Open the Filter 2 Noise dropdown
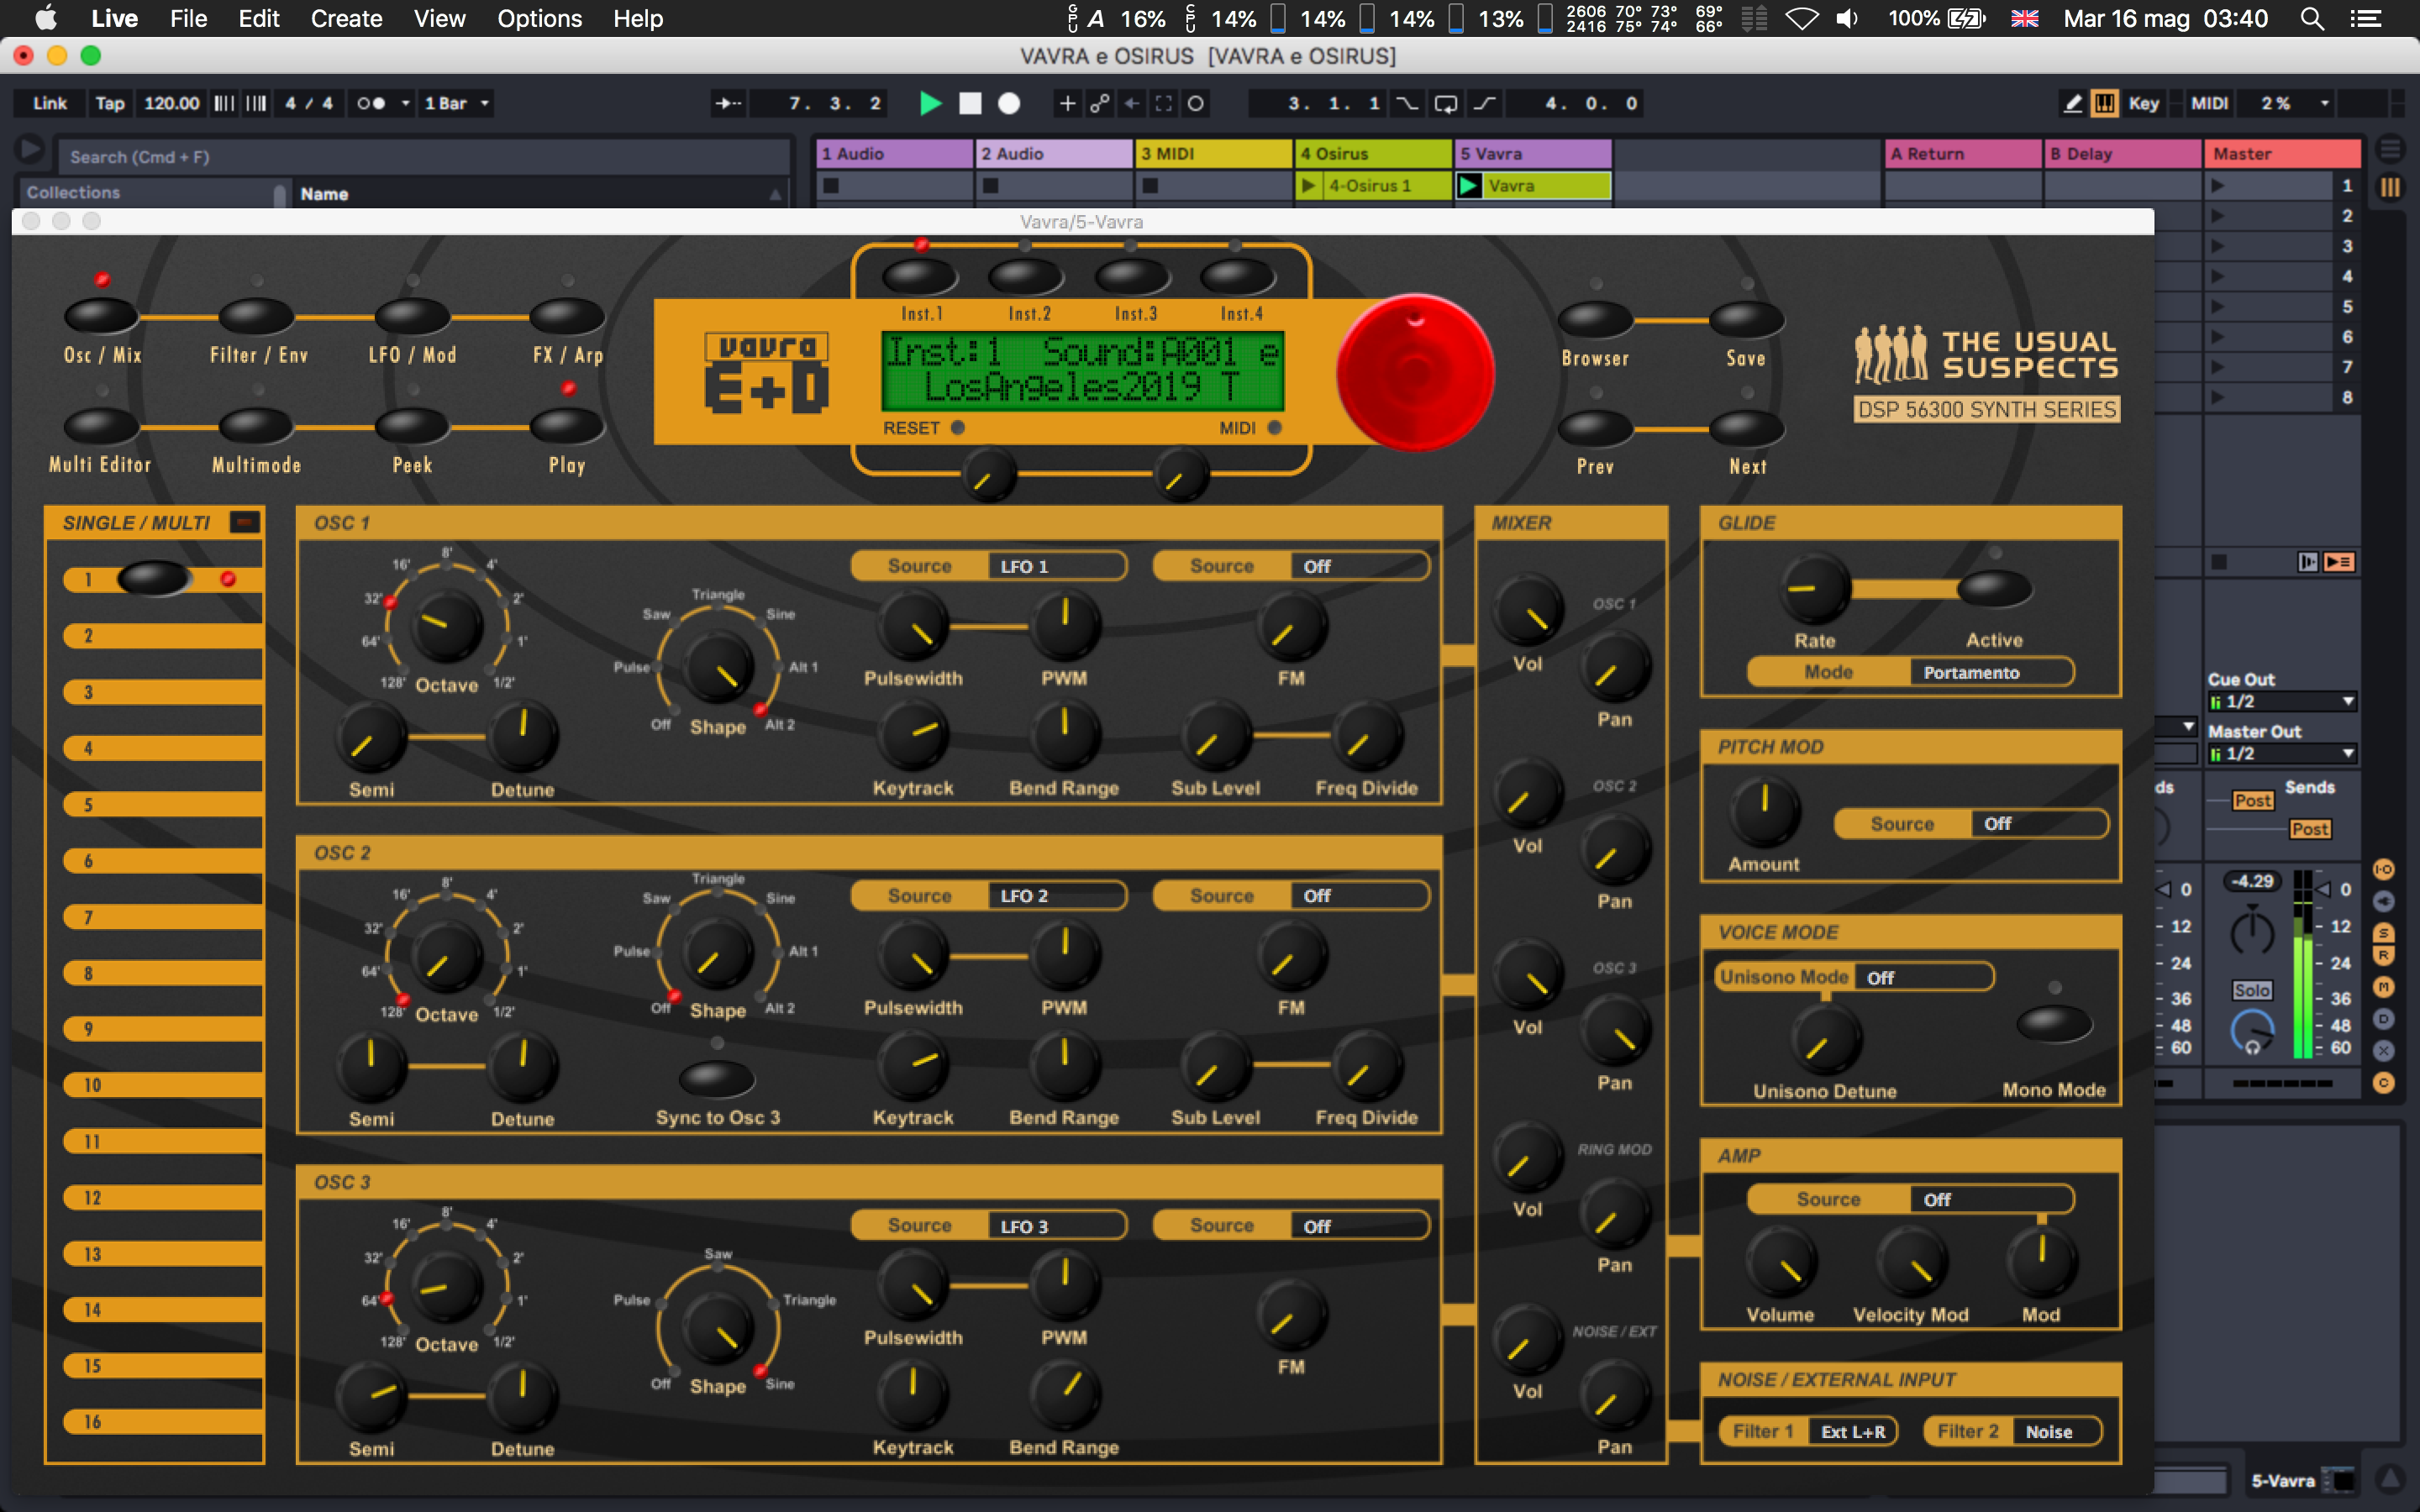 (x=2058, y=1432)
